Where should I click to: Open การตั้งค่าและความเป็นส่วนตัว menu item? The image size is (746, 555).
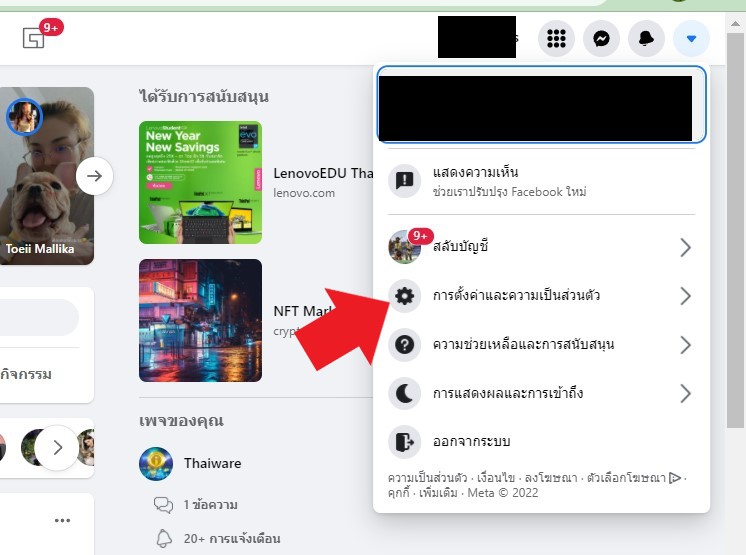click(x=541, y=296)
